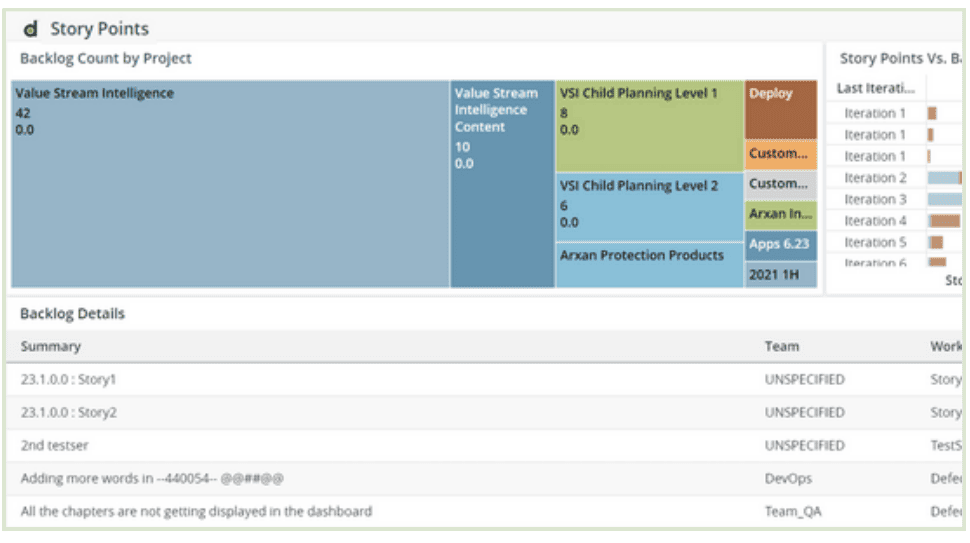Screen dimensions: 970x543
Task: Click UNSPECIFIED team cell for Story1
Action: [804, 380]
